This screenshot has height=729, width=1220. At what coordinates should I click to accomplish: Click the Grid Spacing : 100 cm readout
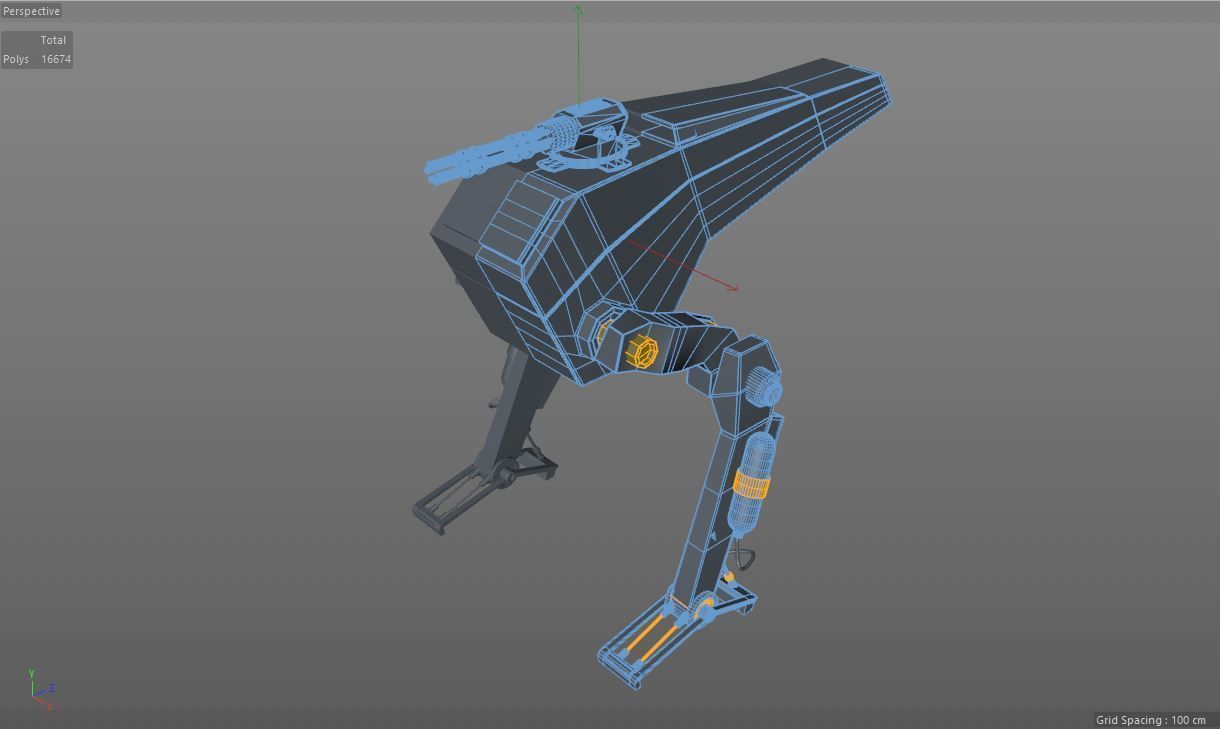pos(1151,720)
